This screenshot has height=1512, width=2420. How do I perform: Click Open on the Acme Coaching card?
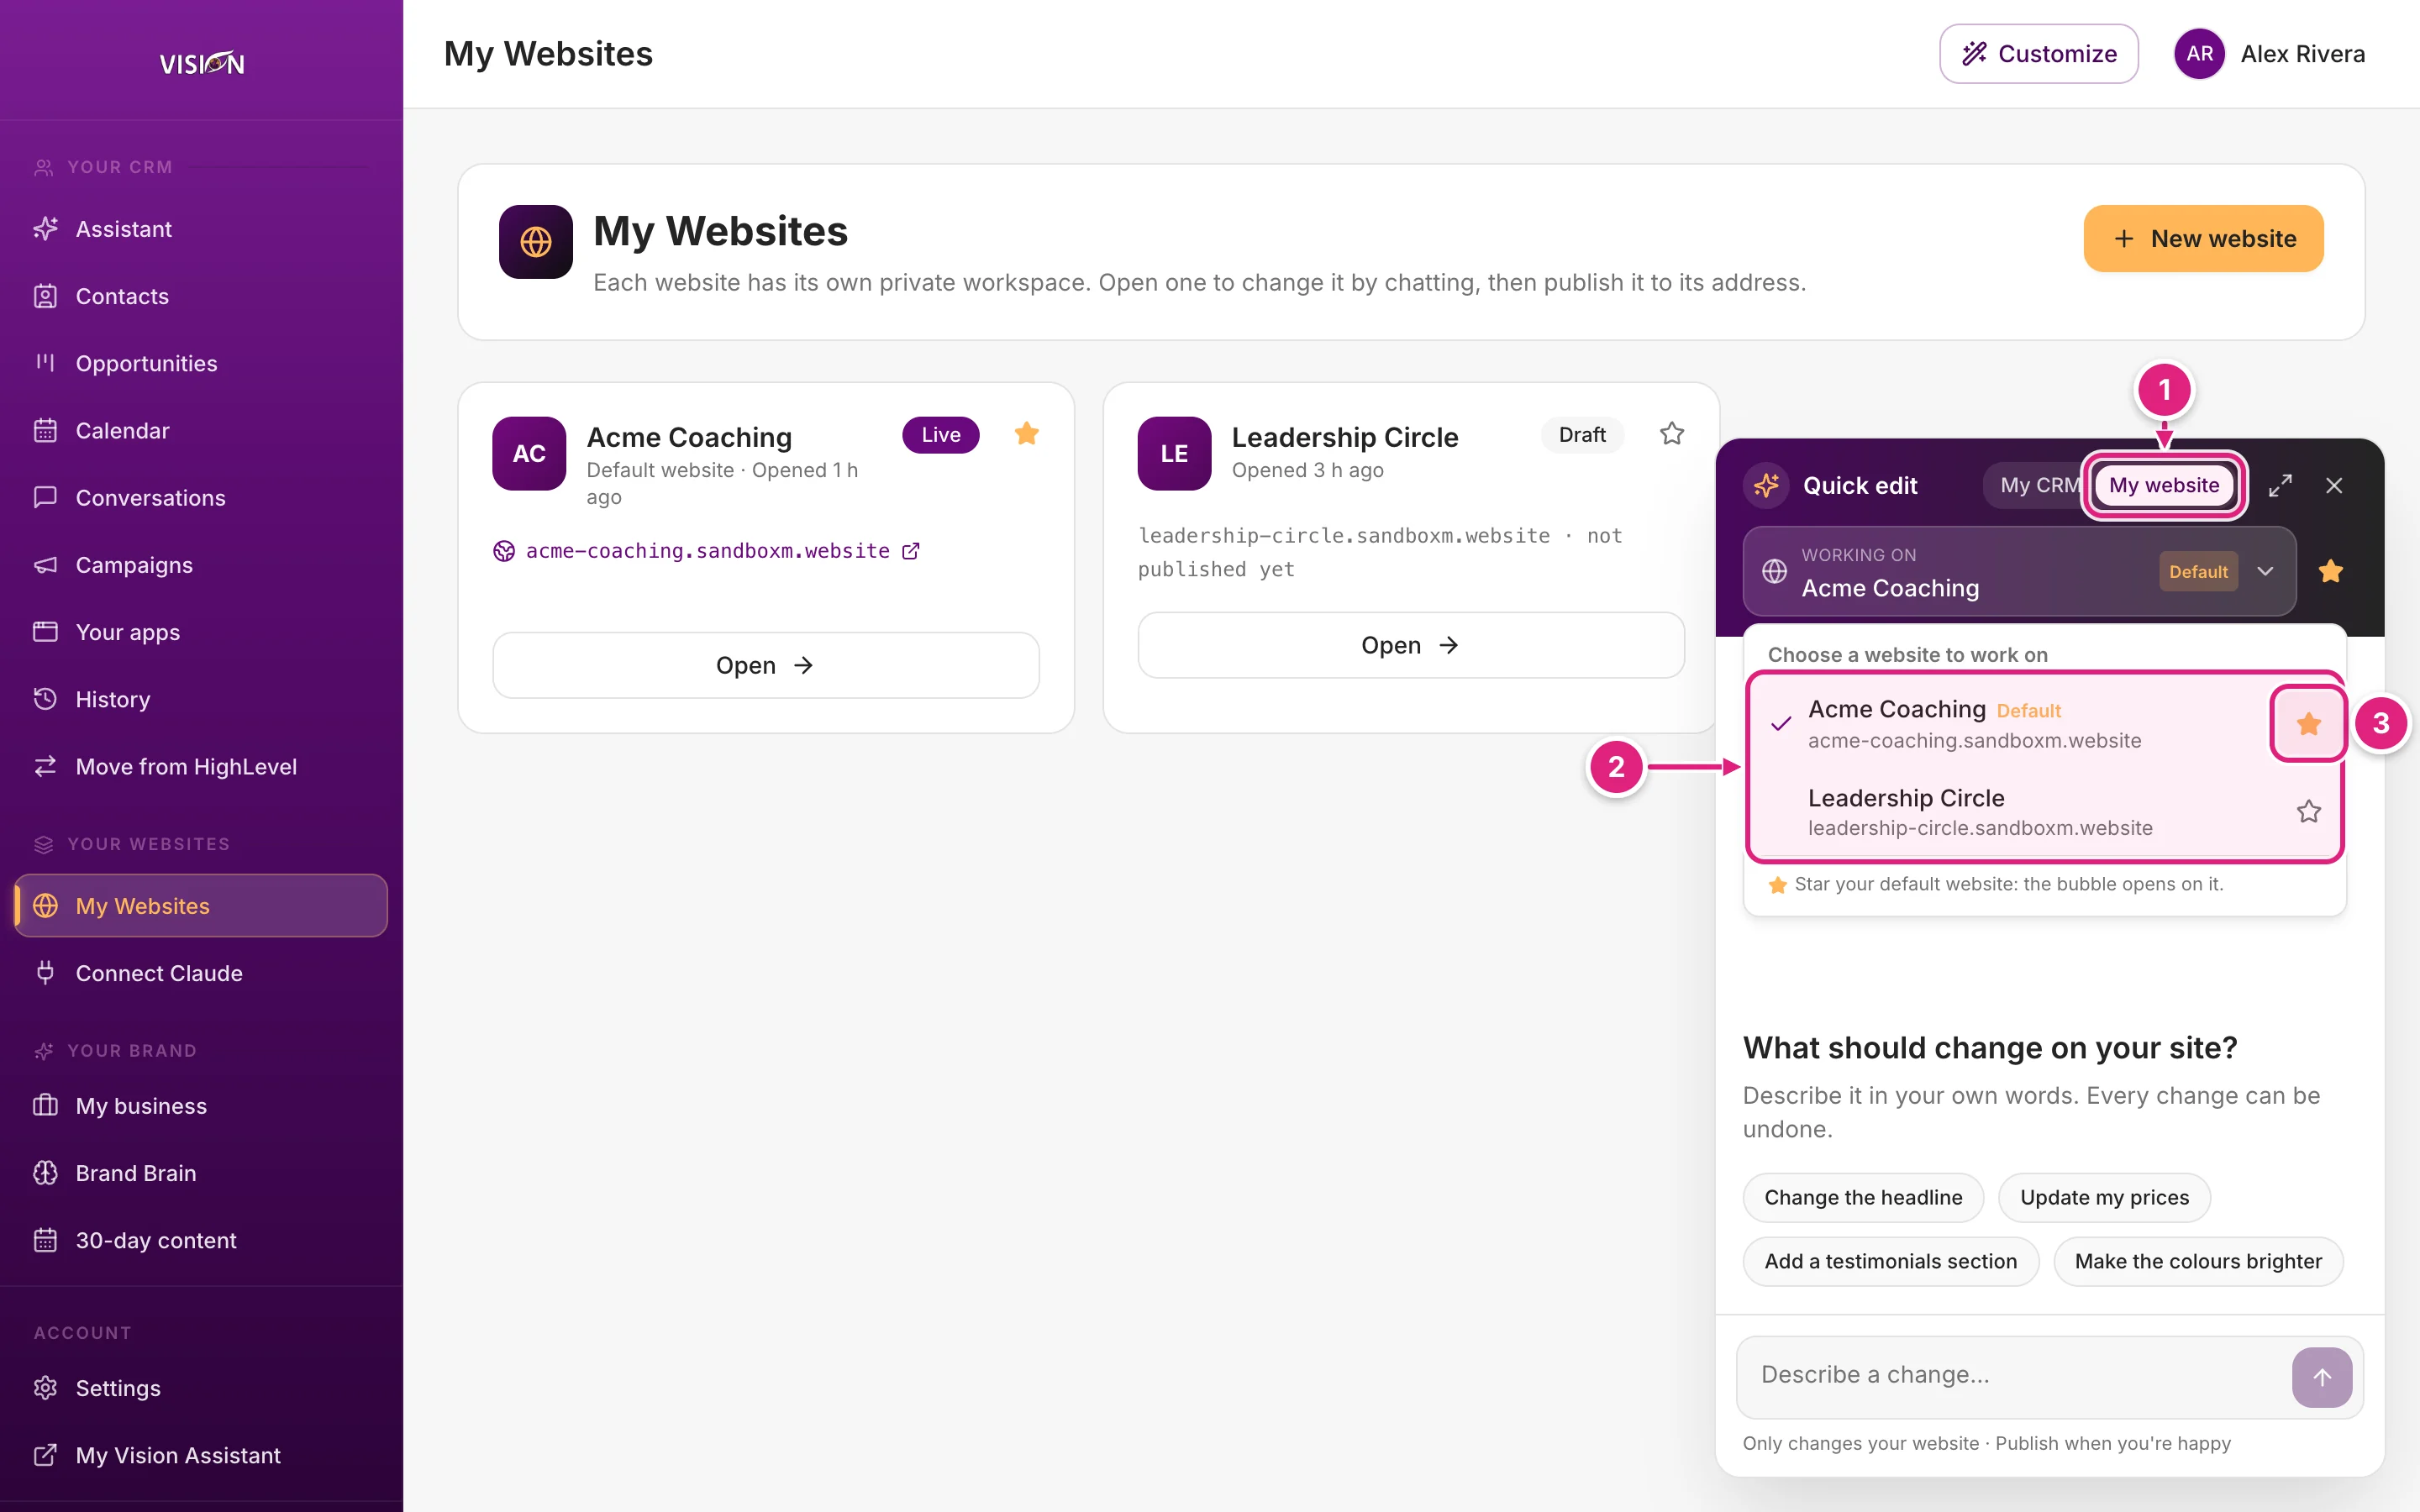tap(766, 665)
